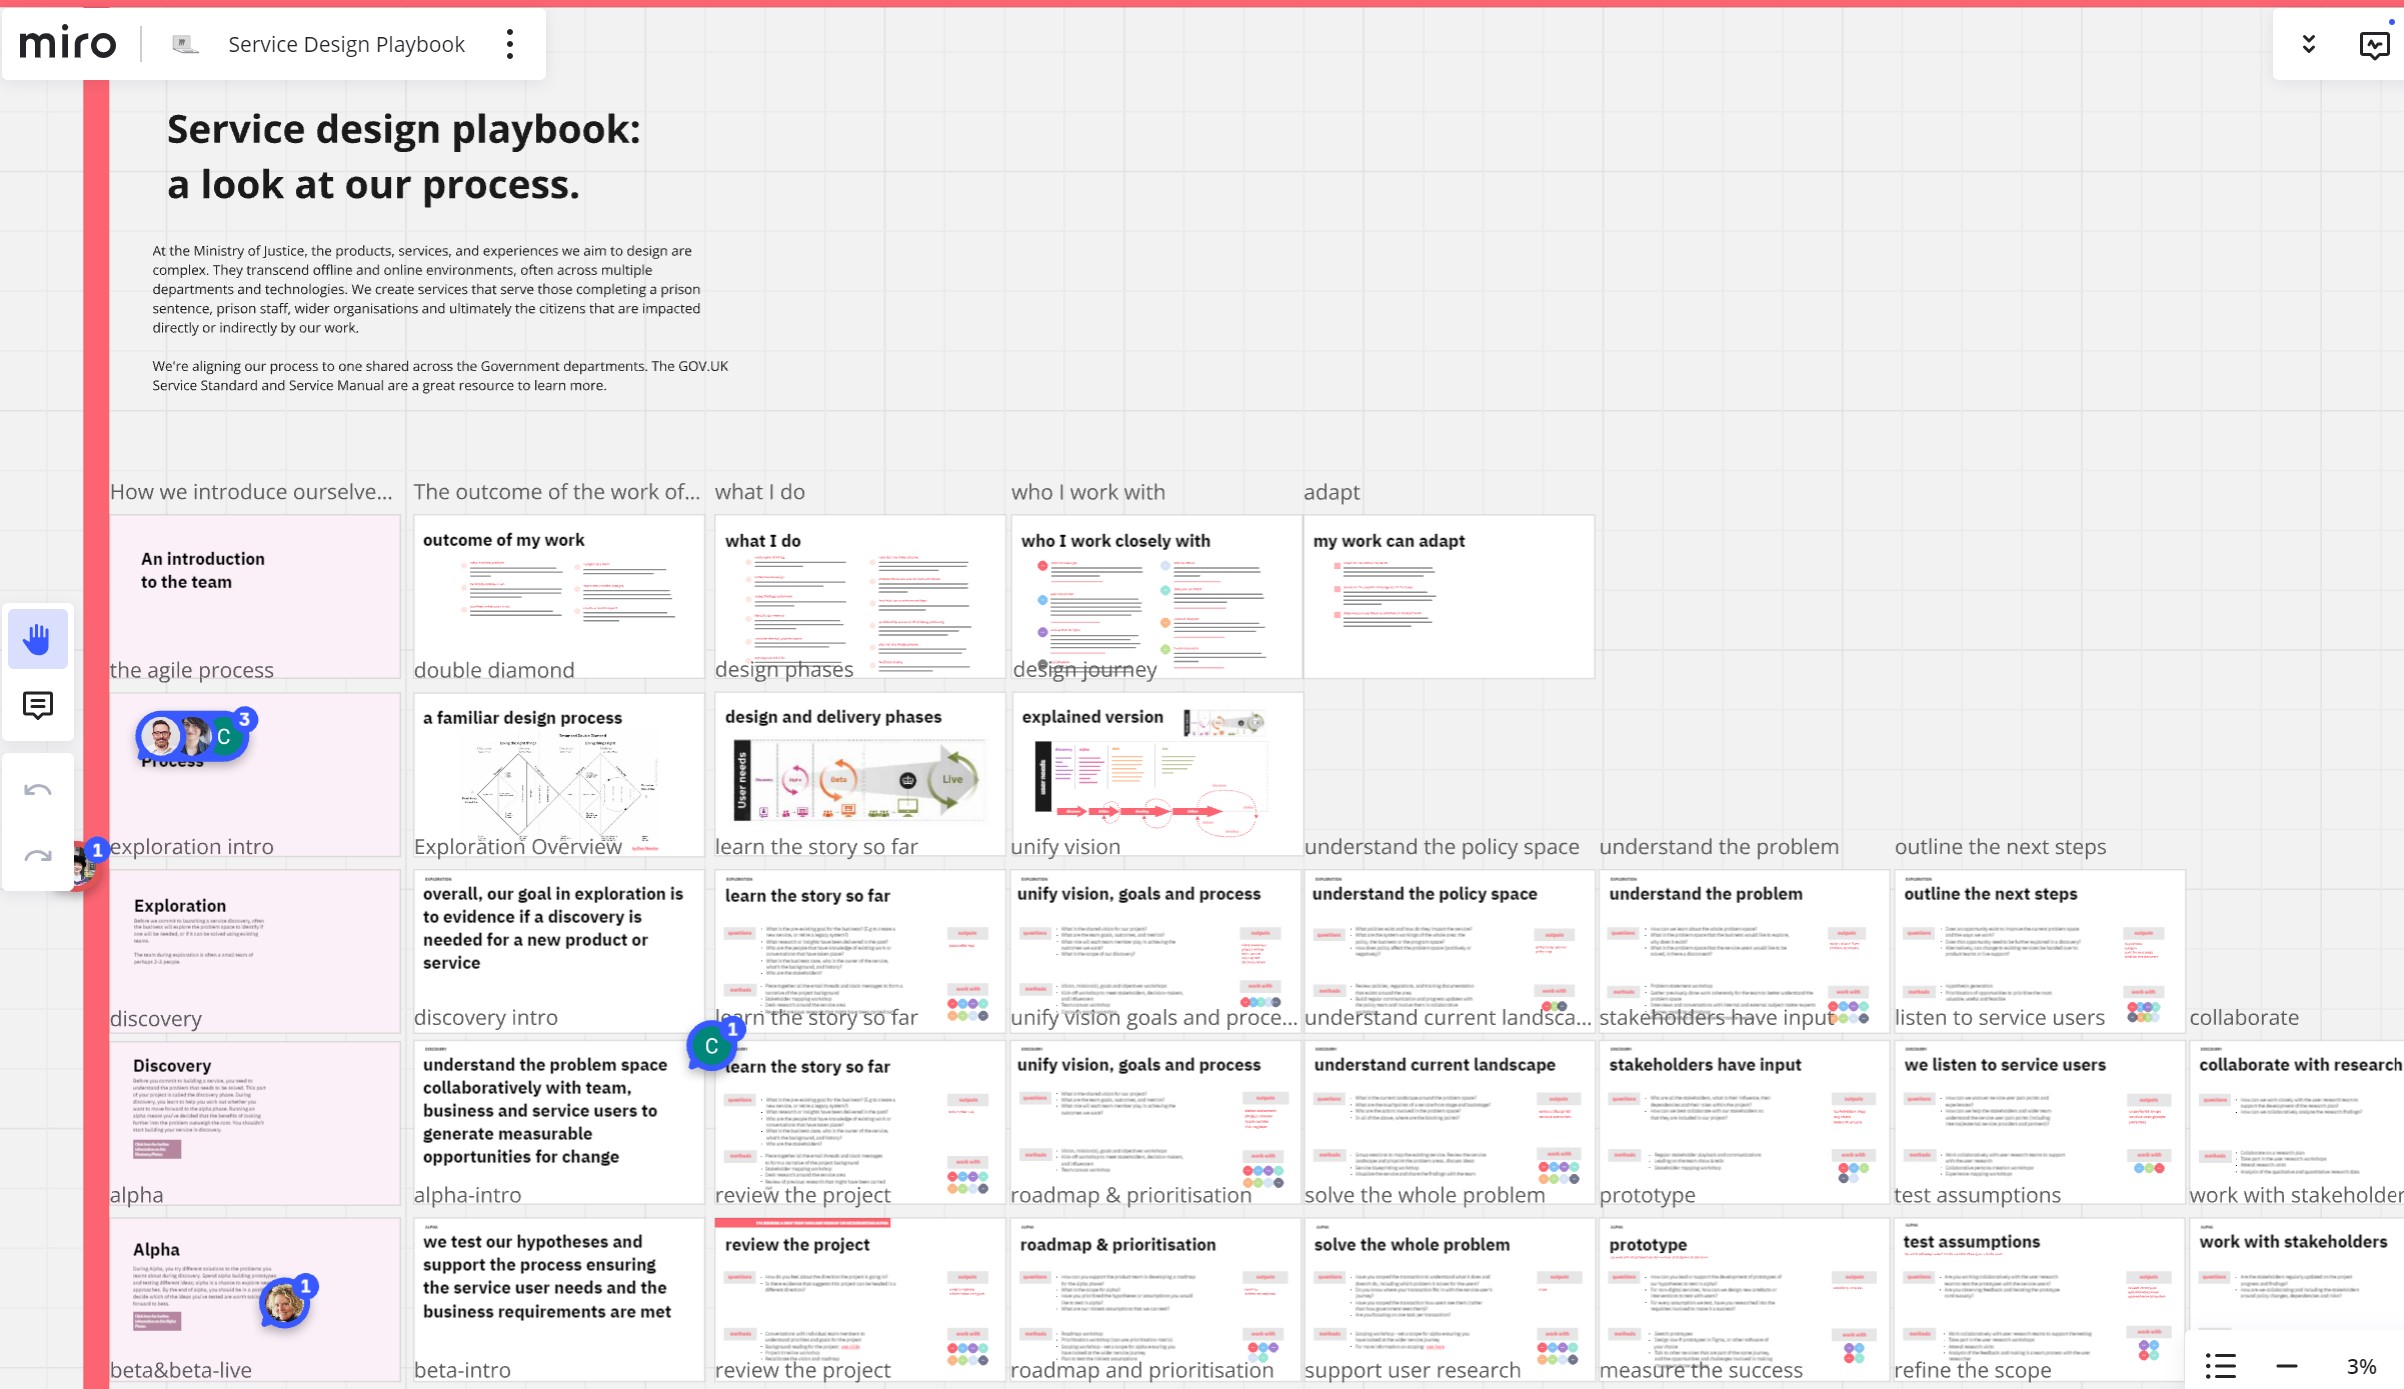Image resolution: width=2404 pixels, height=1389 pixels.
Task: Open the collaborator avatar dropdown
Action: click(2310, 45)
